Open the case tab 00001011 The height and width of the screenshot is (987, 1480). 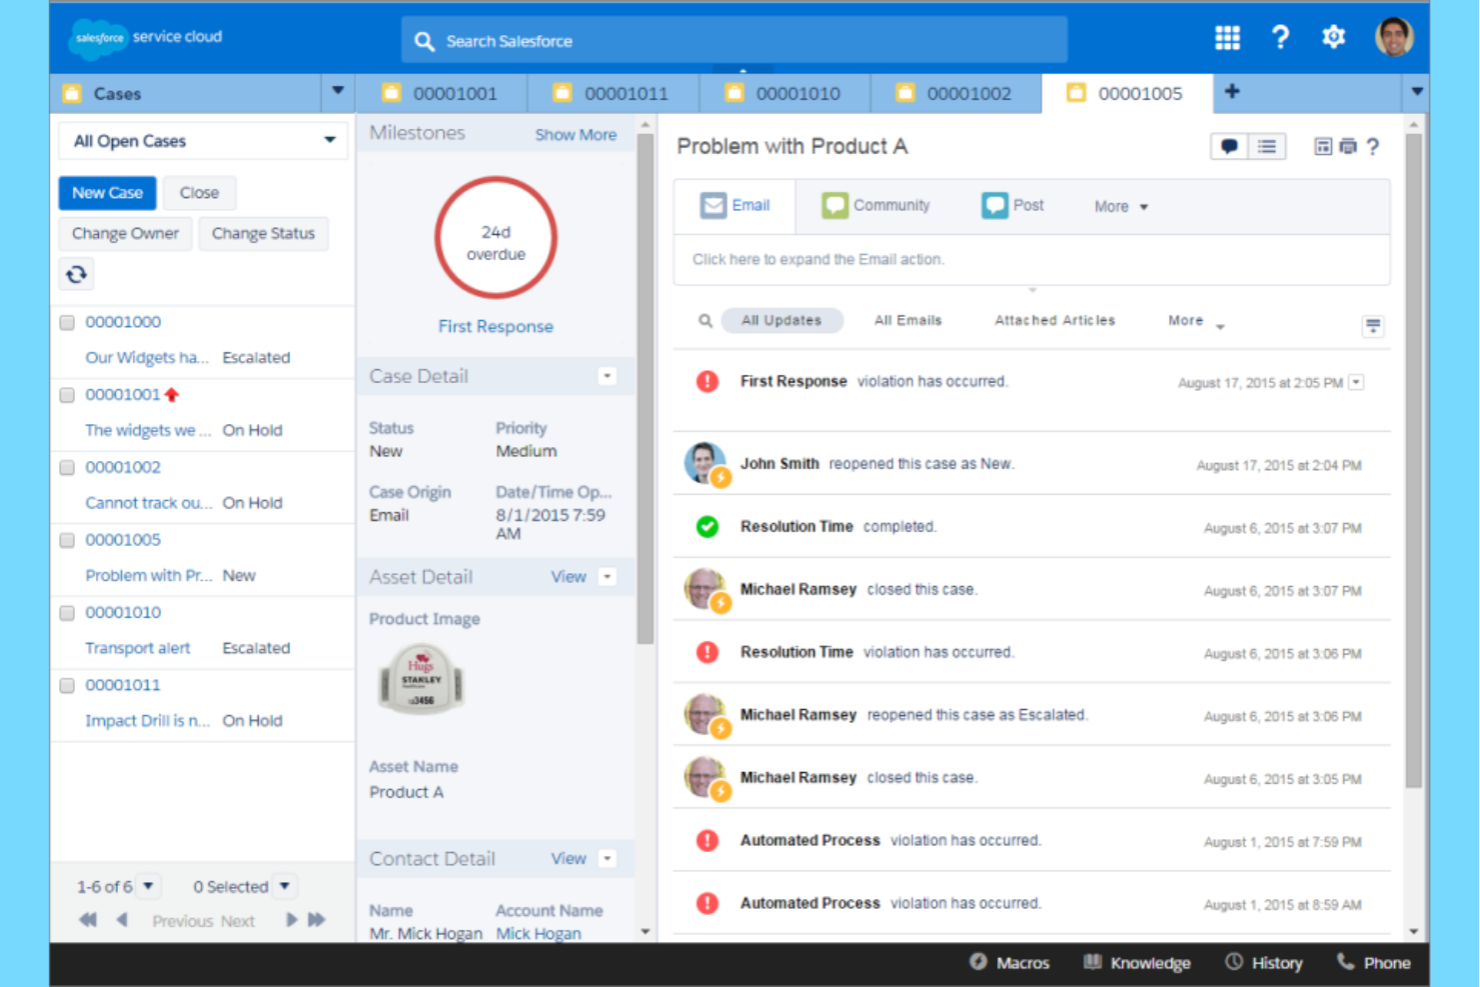(627, 93)
